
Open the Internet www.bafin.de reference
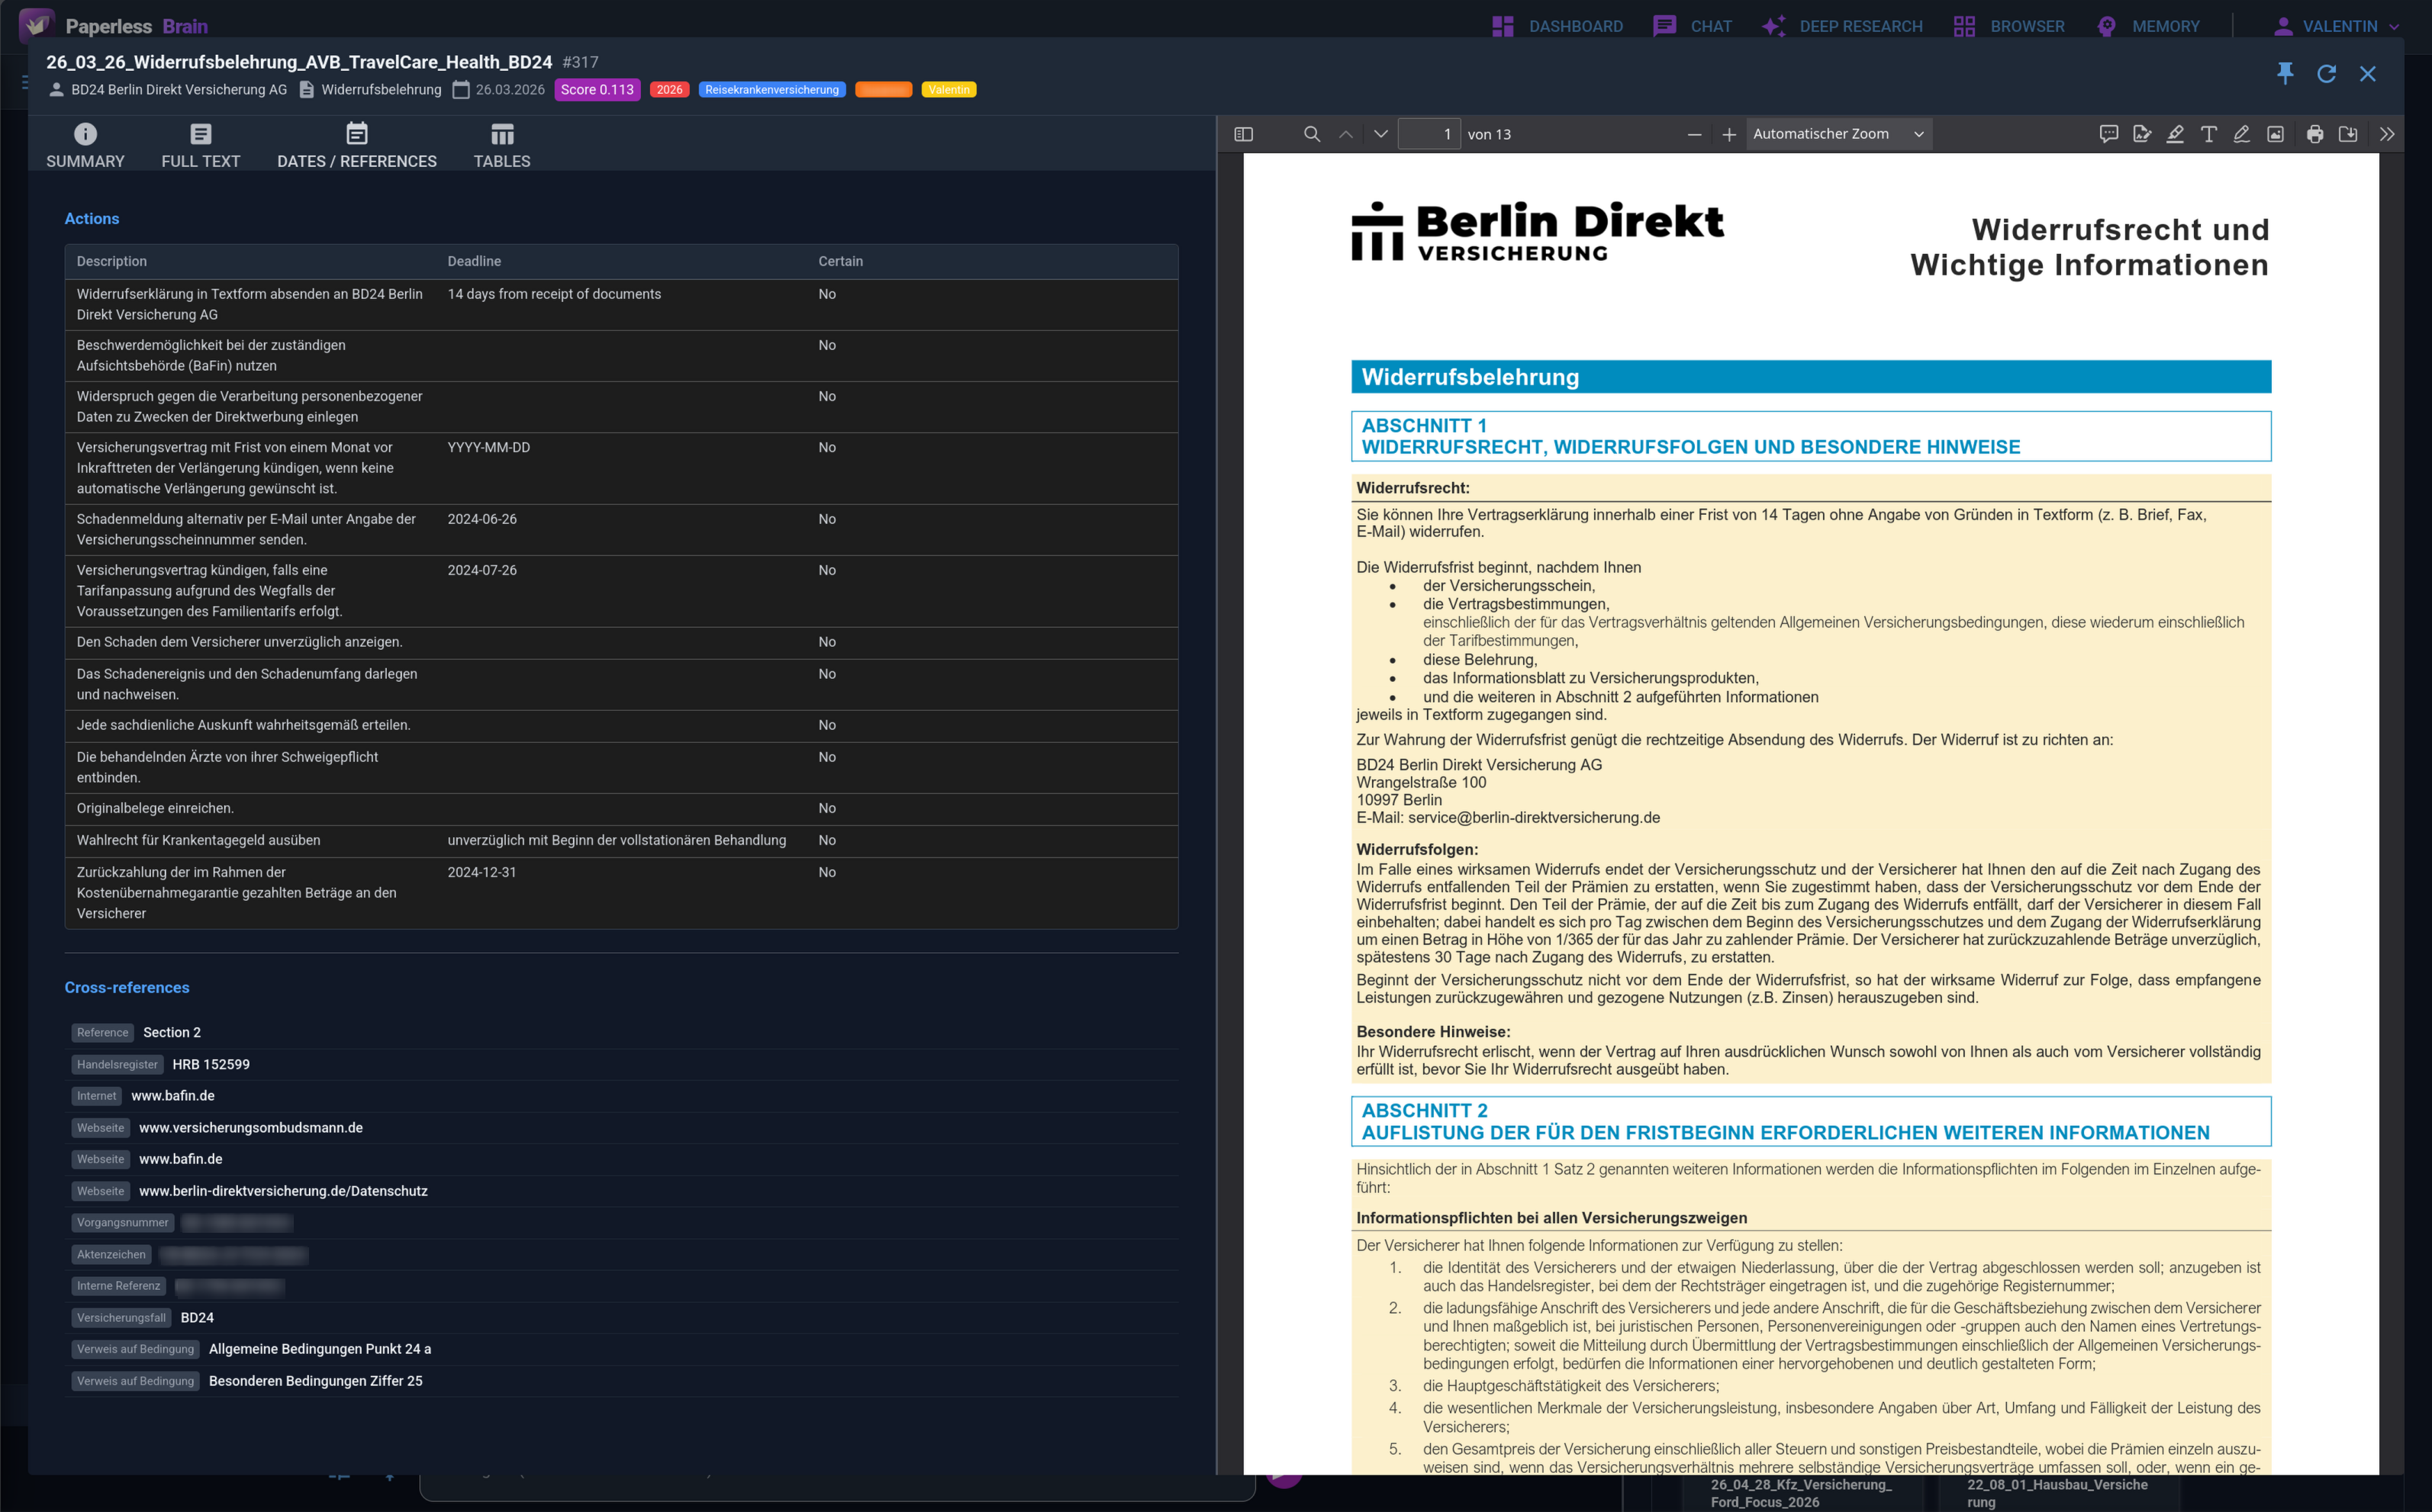click(173, 1095)
